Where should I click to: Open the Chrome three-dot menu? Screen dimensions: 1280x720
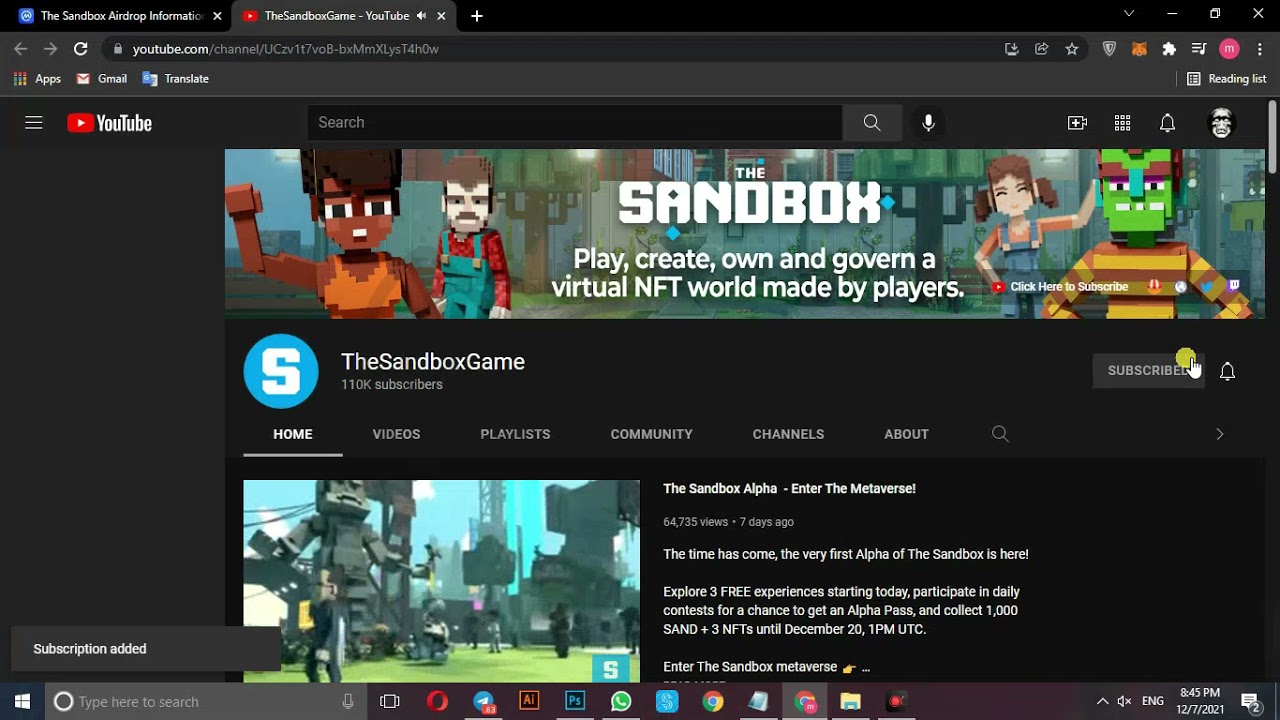(1259, 49)
